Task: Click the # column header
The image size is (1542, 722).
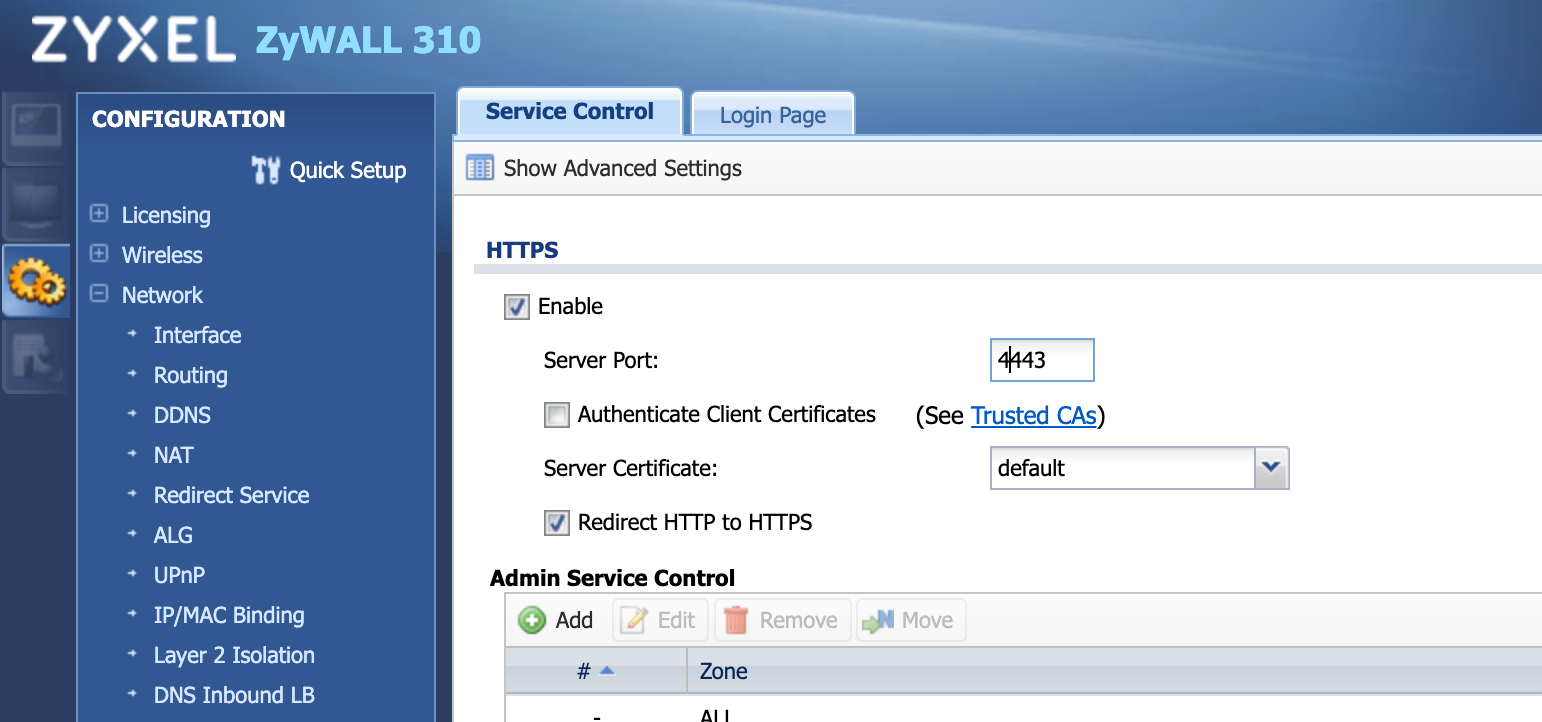Action: 595,671
